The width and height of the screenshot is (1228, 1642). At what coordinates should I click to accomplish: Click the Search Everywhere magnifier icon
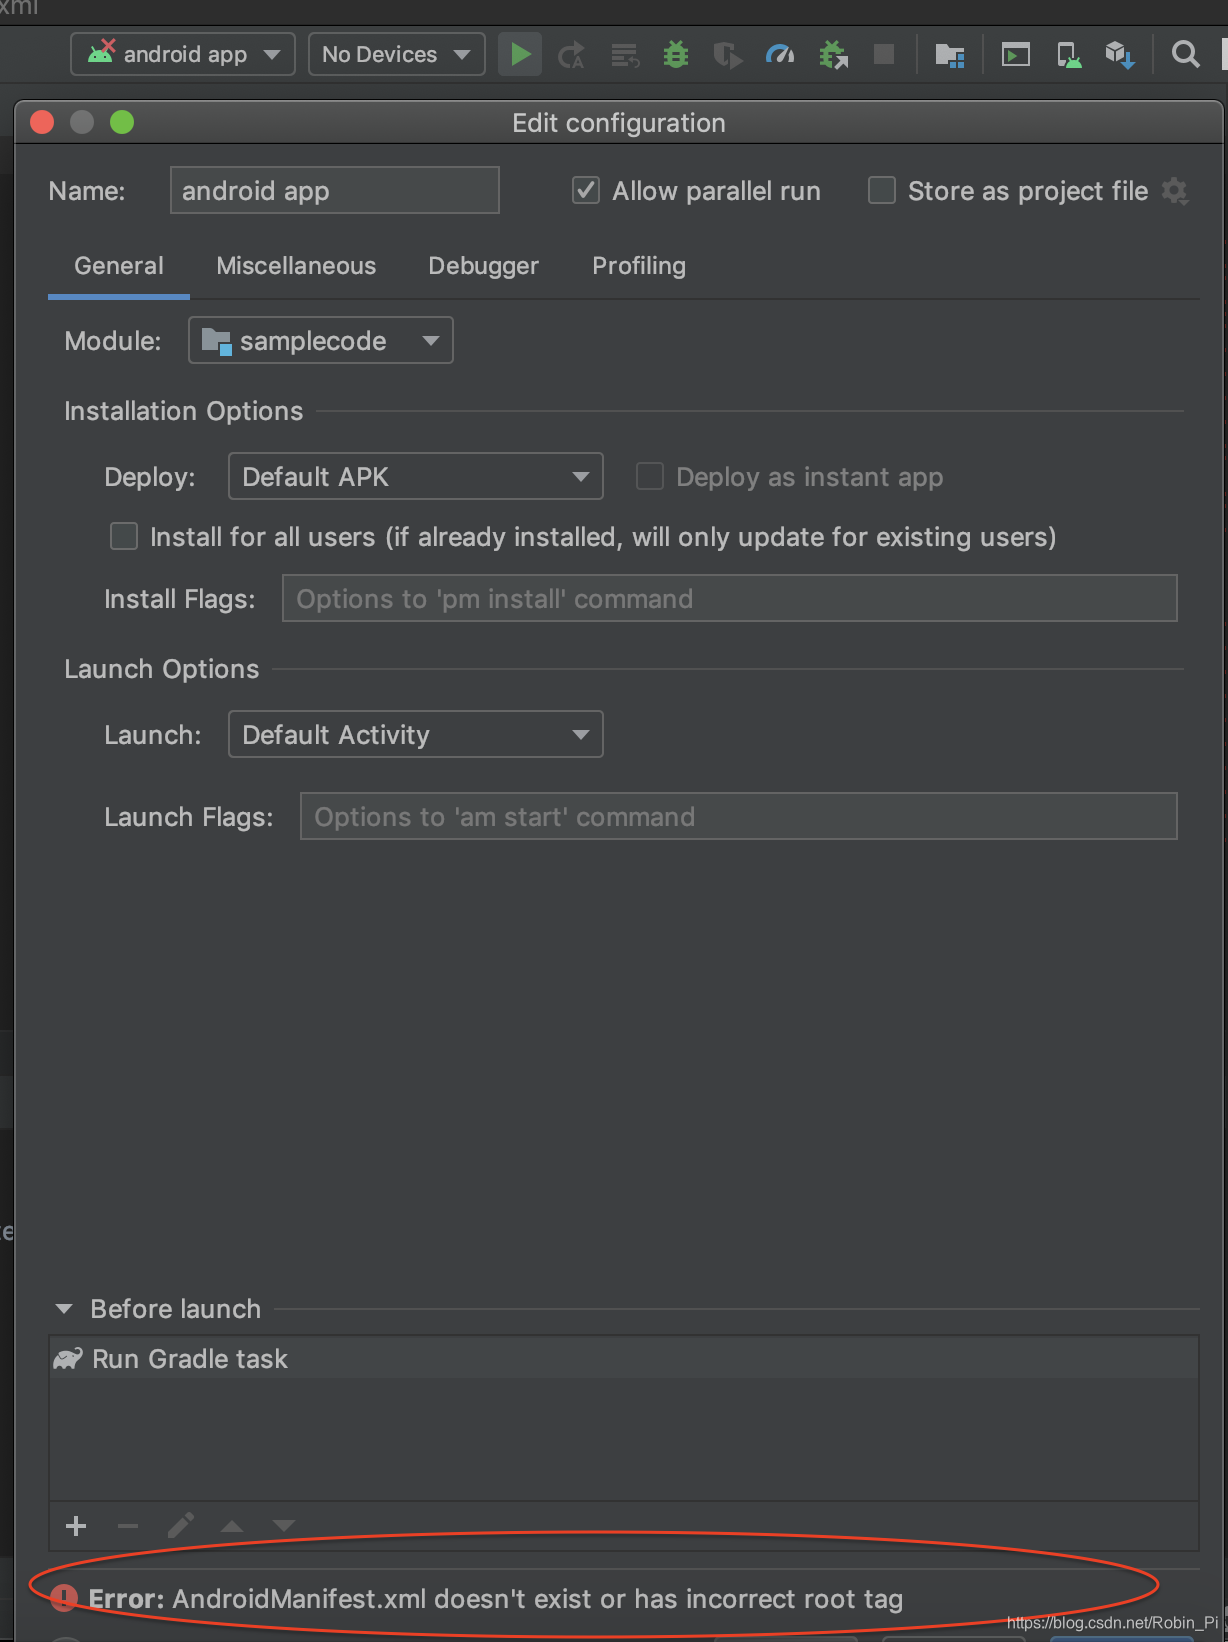1186,54
